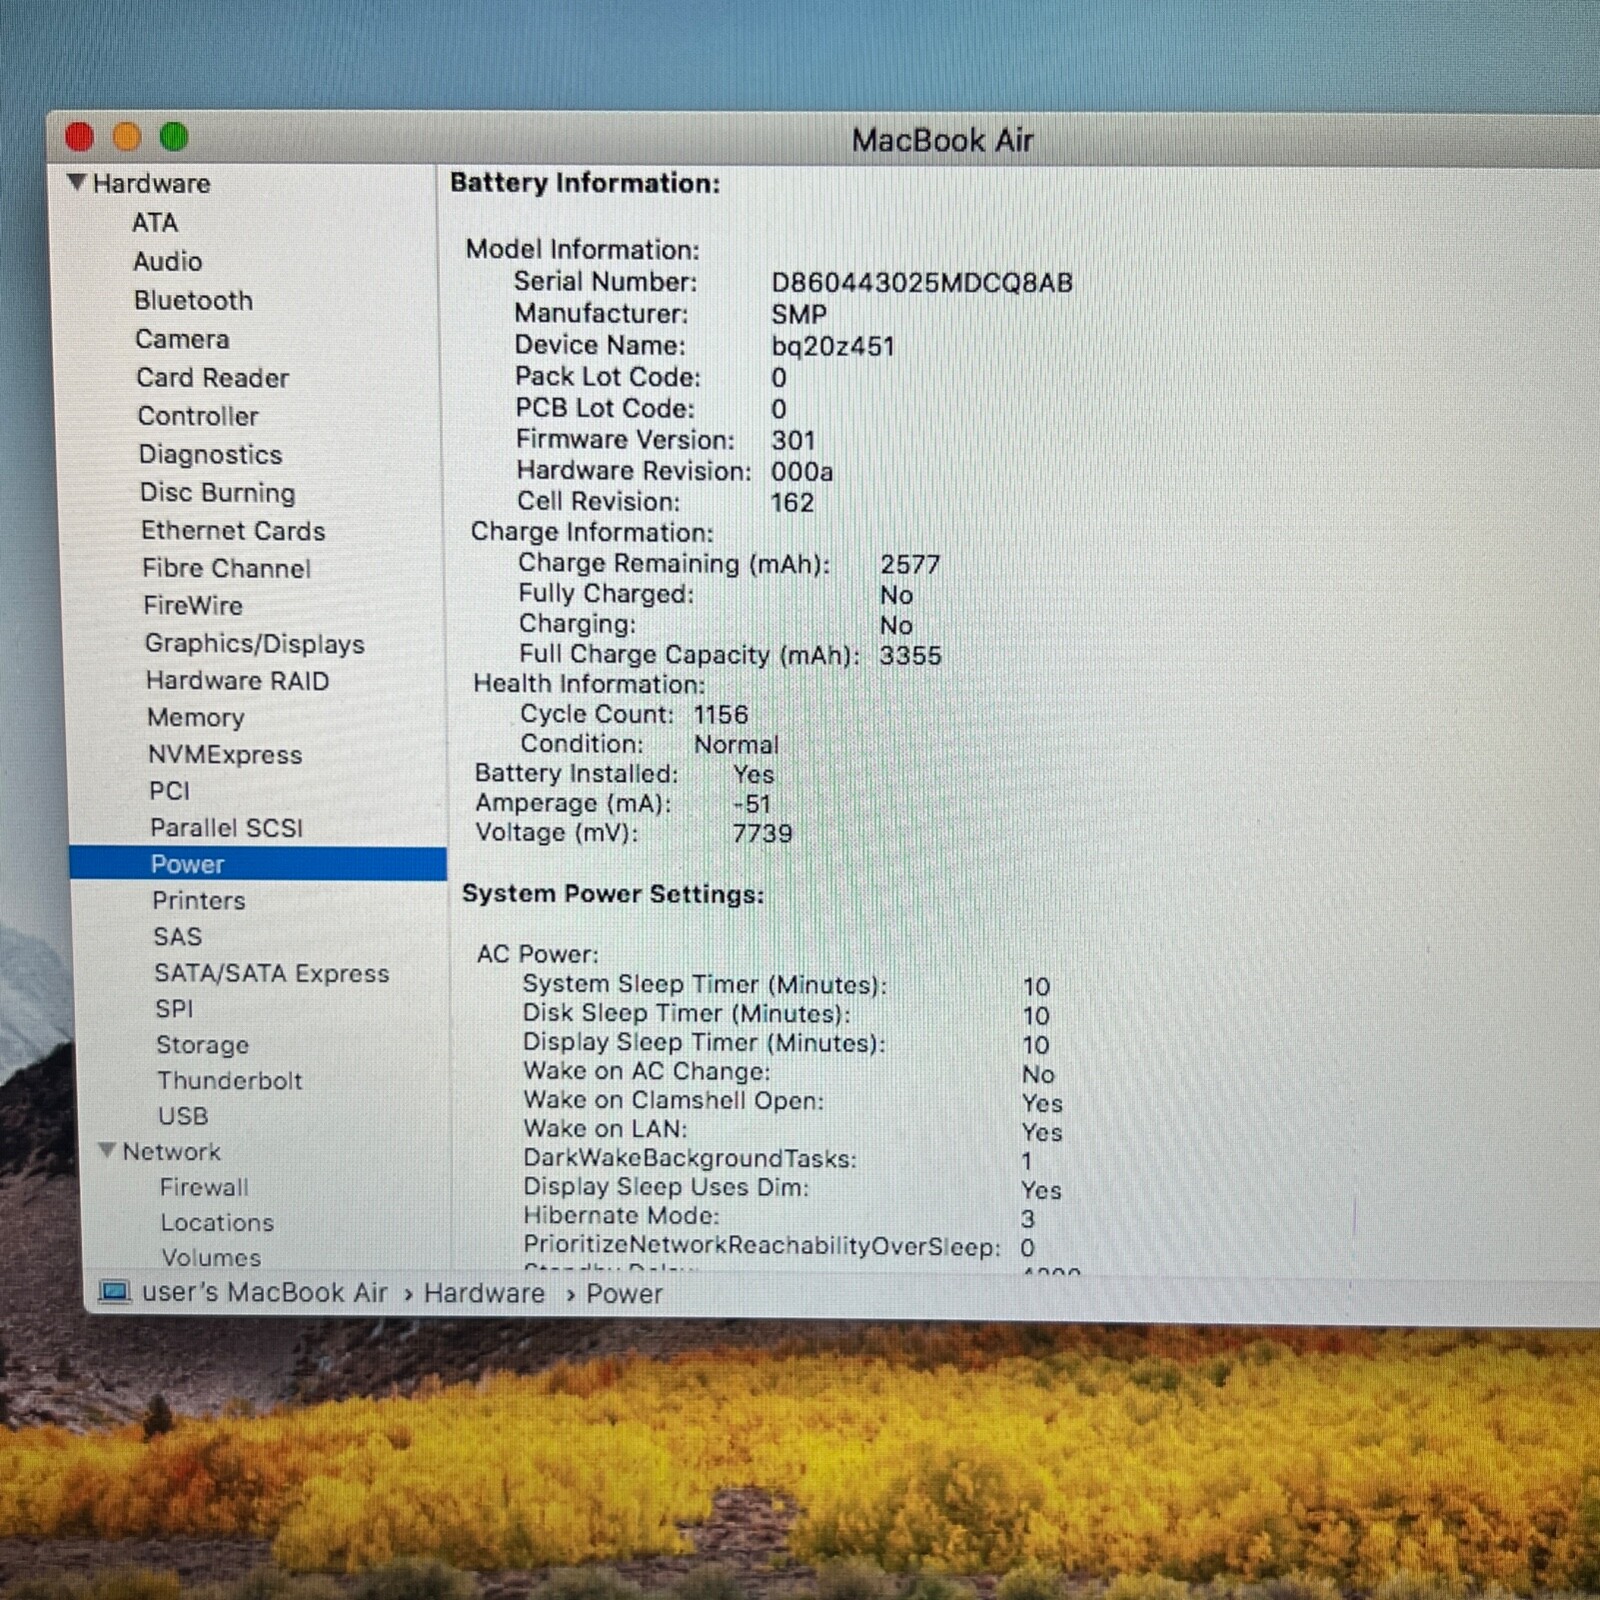Click the computer icon in path bar
Viewport: 1600px width, 1600px height.
[x=115, y=1293]
